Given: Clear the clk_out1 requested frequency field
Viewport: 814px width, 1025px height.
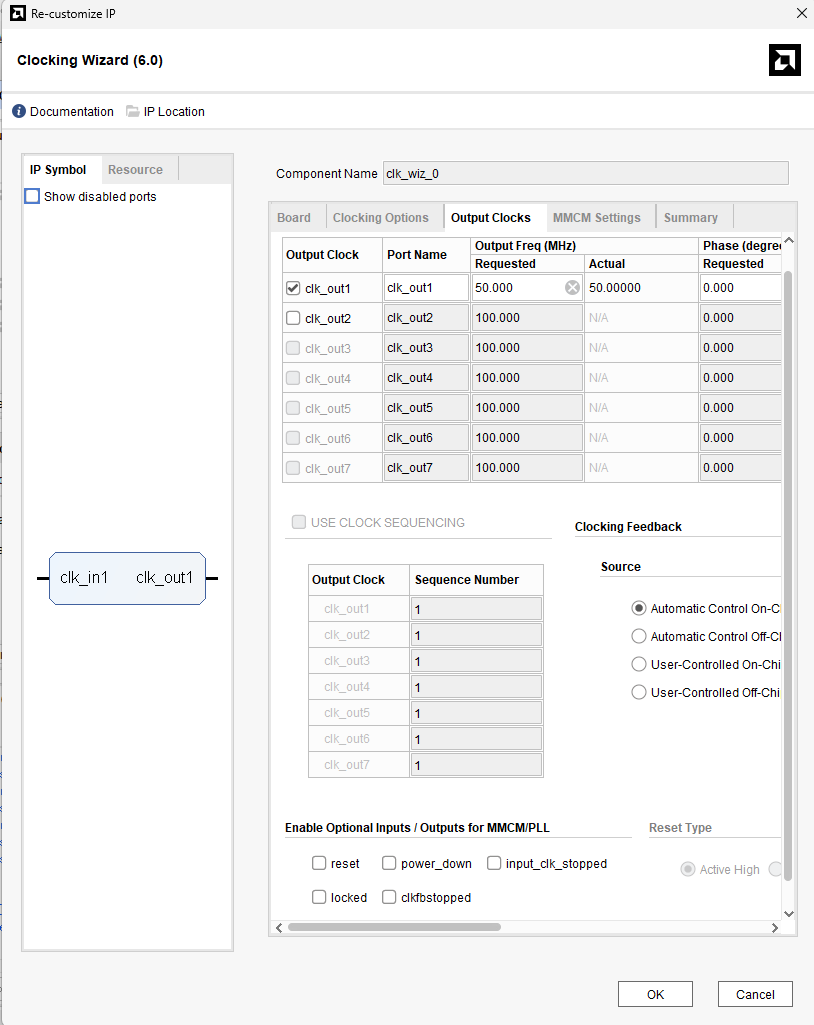Looking at the screenshot, I should point(572,288).
